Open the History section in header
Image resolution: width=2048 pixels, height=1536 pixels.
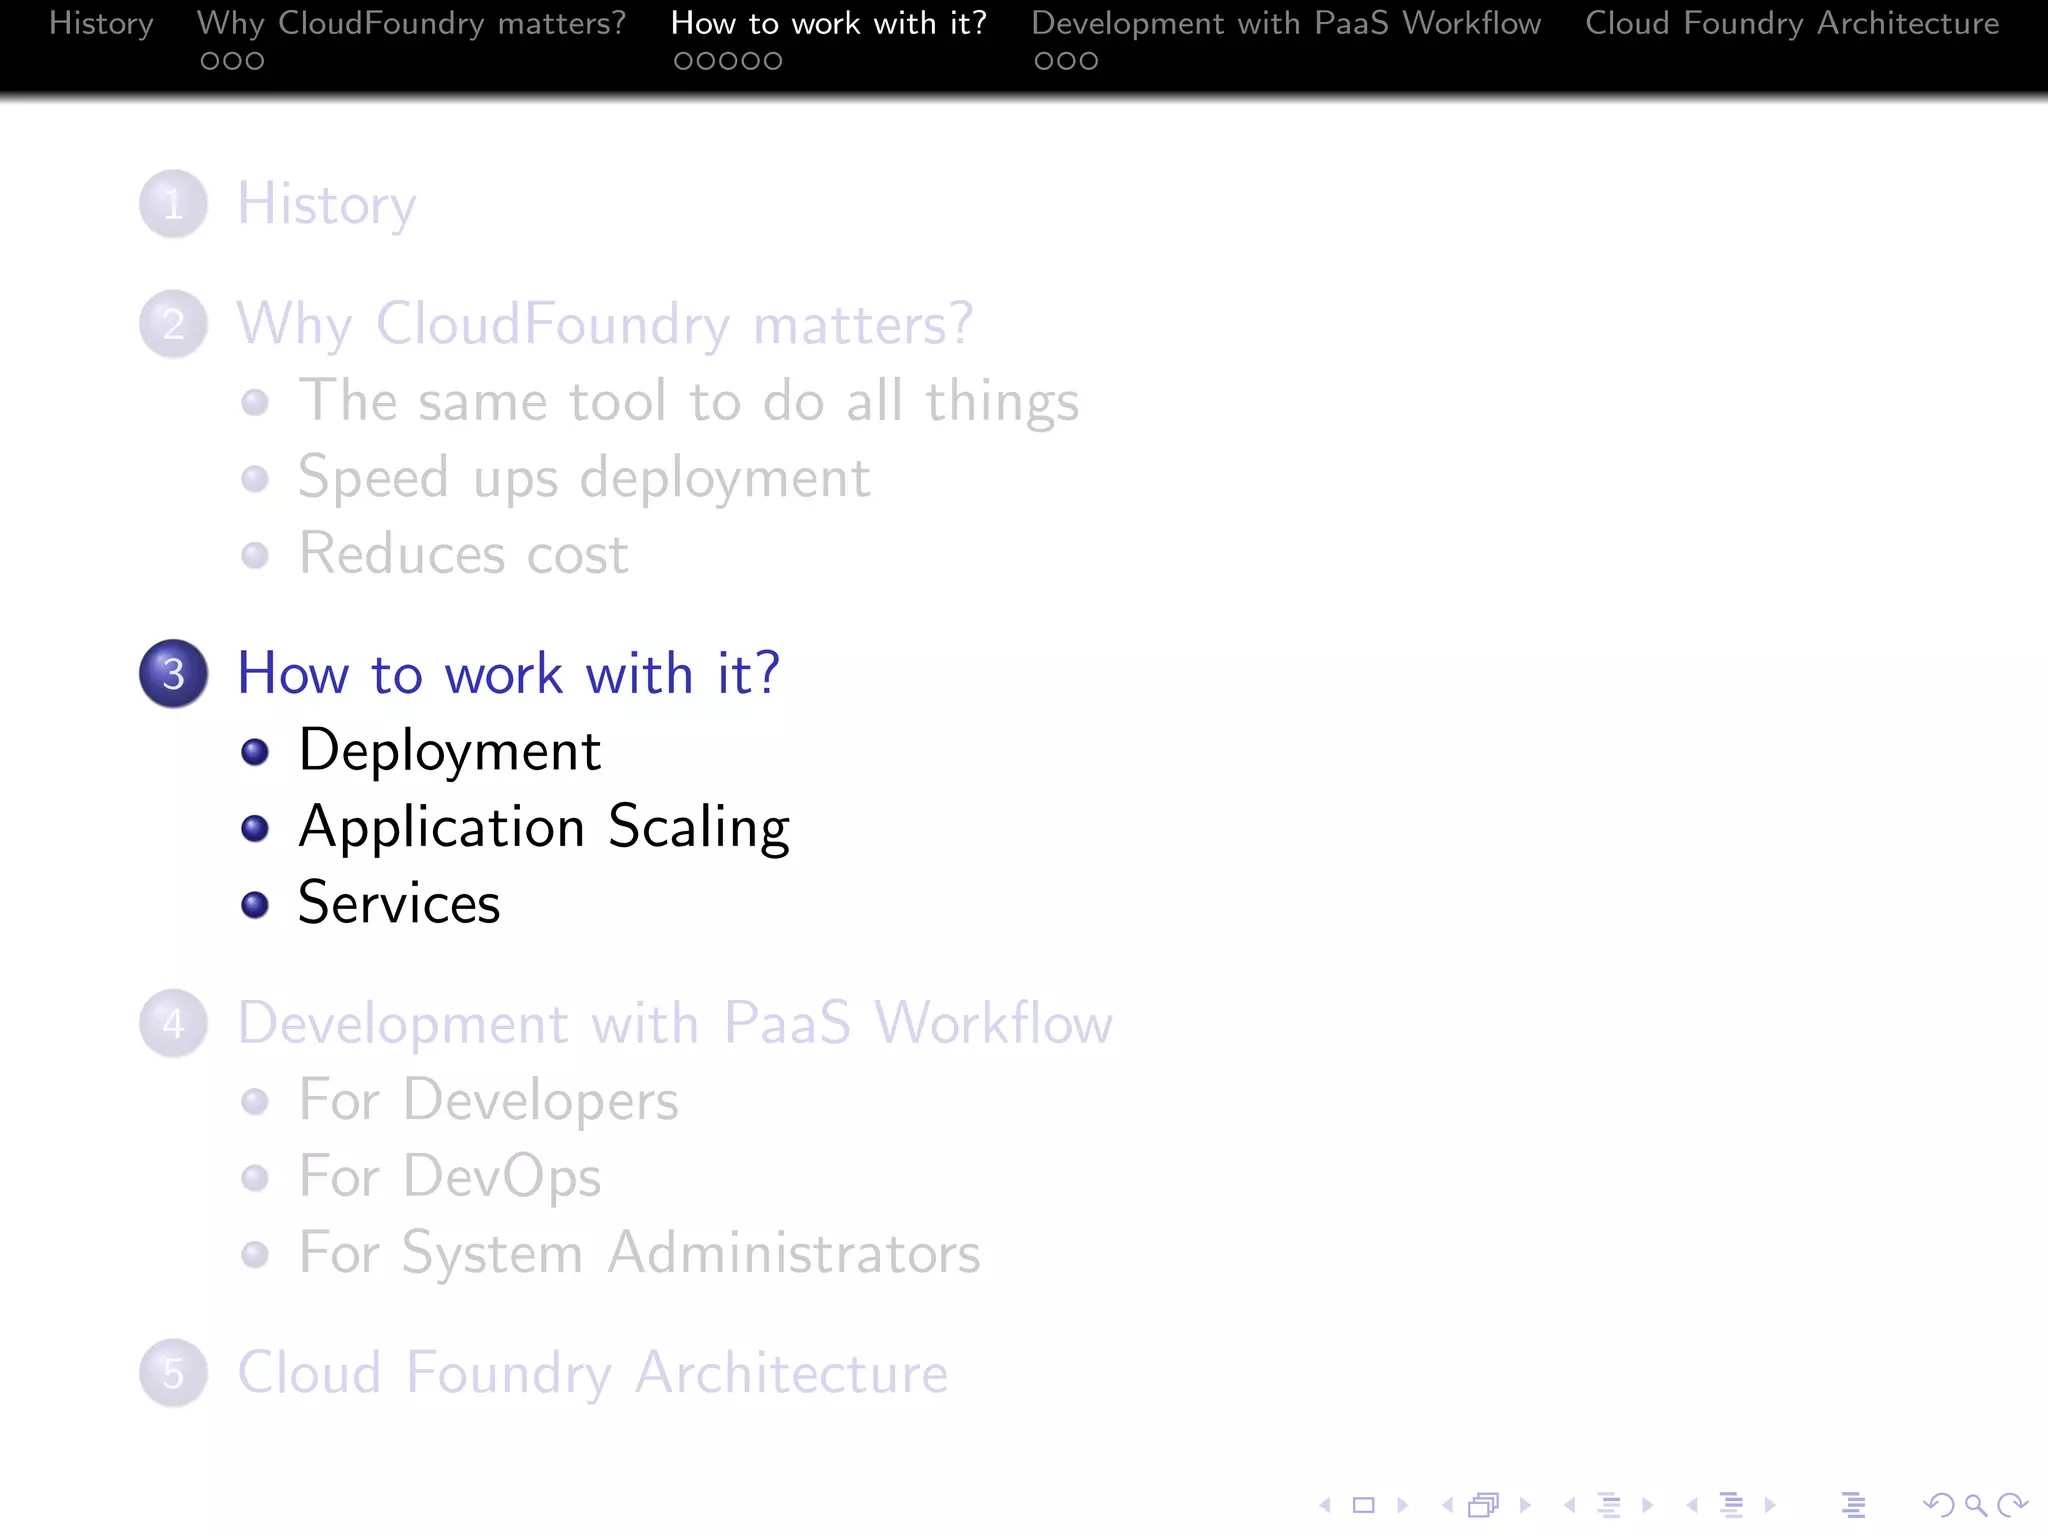point(101,23)
